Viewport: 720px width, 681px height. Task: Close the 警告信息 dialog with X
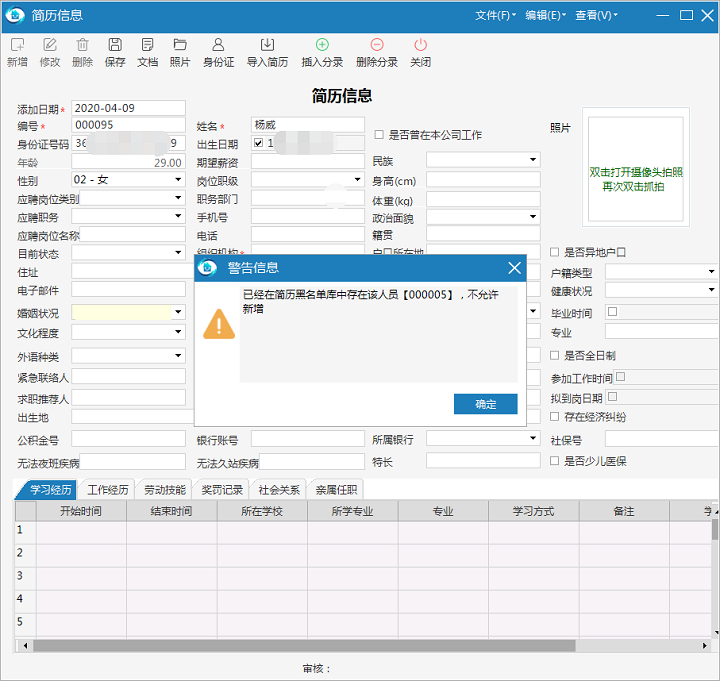pos(514,268)
